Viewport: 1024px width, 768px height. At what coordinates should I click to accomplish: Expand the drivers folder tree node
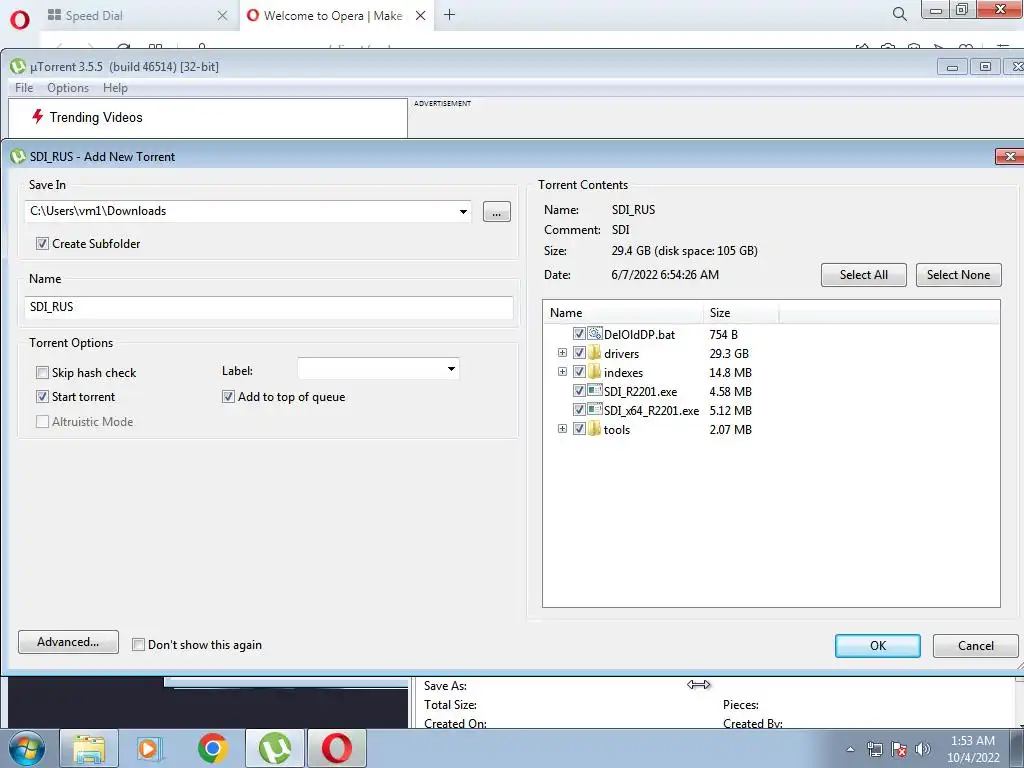tap(562, 353)
